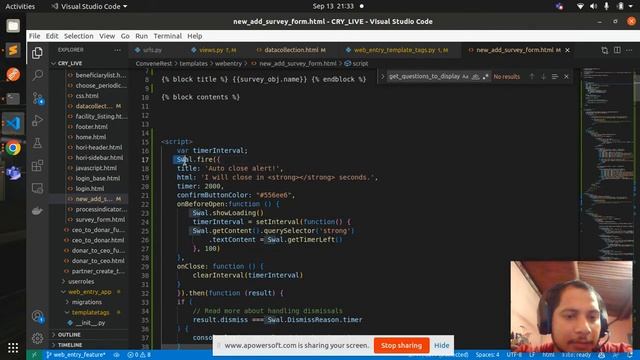Expand the replace toggle in find widget
The width and height of the screenshot is (640, 360).
click(382, 76)
